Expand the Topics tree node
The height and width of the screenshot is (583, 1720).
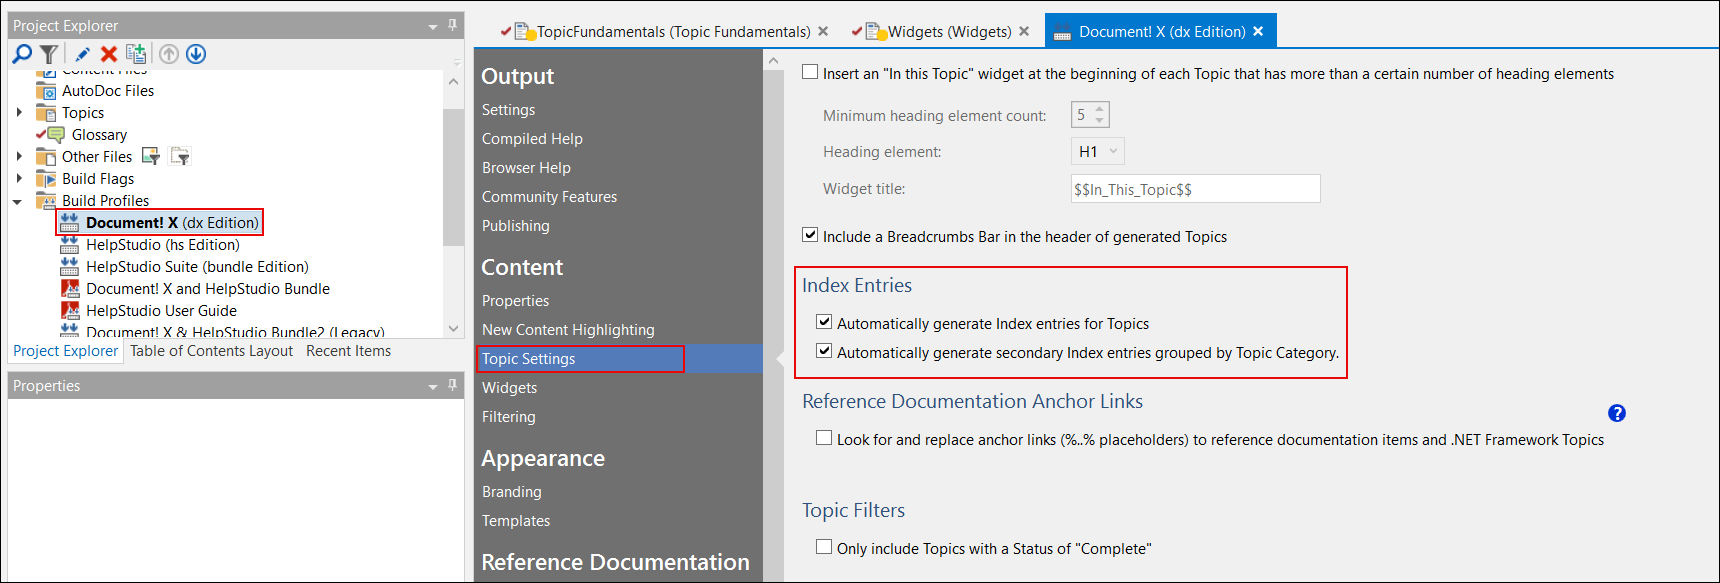(x=19, y=113)
